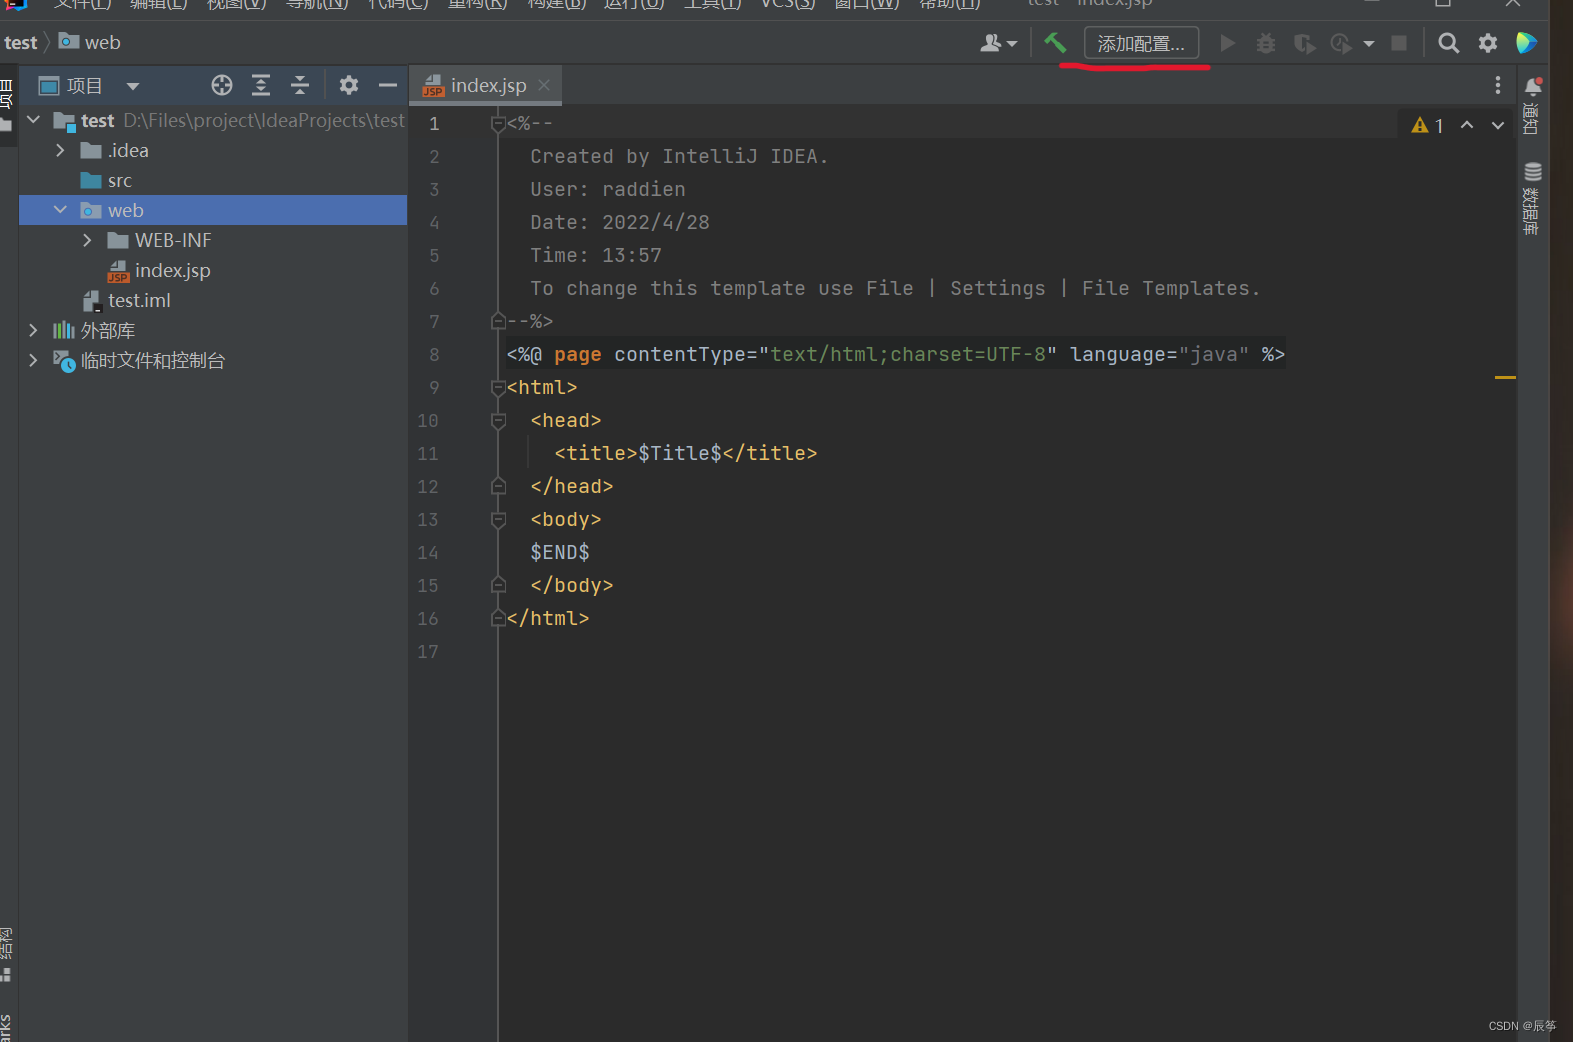Click the test breadcrumb in navigation bar
Image resolution: width=1573 pixels, height=1042 pixels.
click(x=20, y=43)
